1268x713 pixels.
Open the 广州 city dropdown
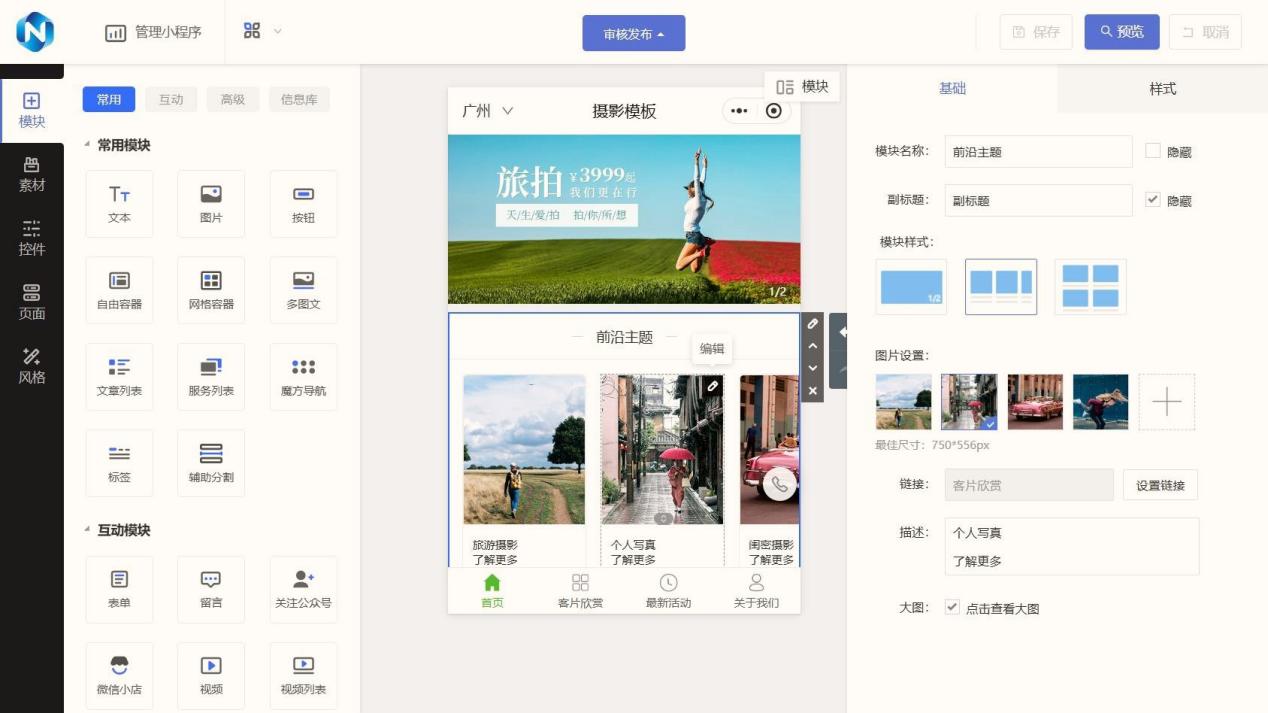[487, 111]
